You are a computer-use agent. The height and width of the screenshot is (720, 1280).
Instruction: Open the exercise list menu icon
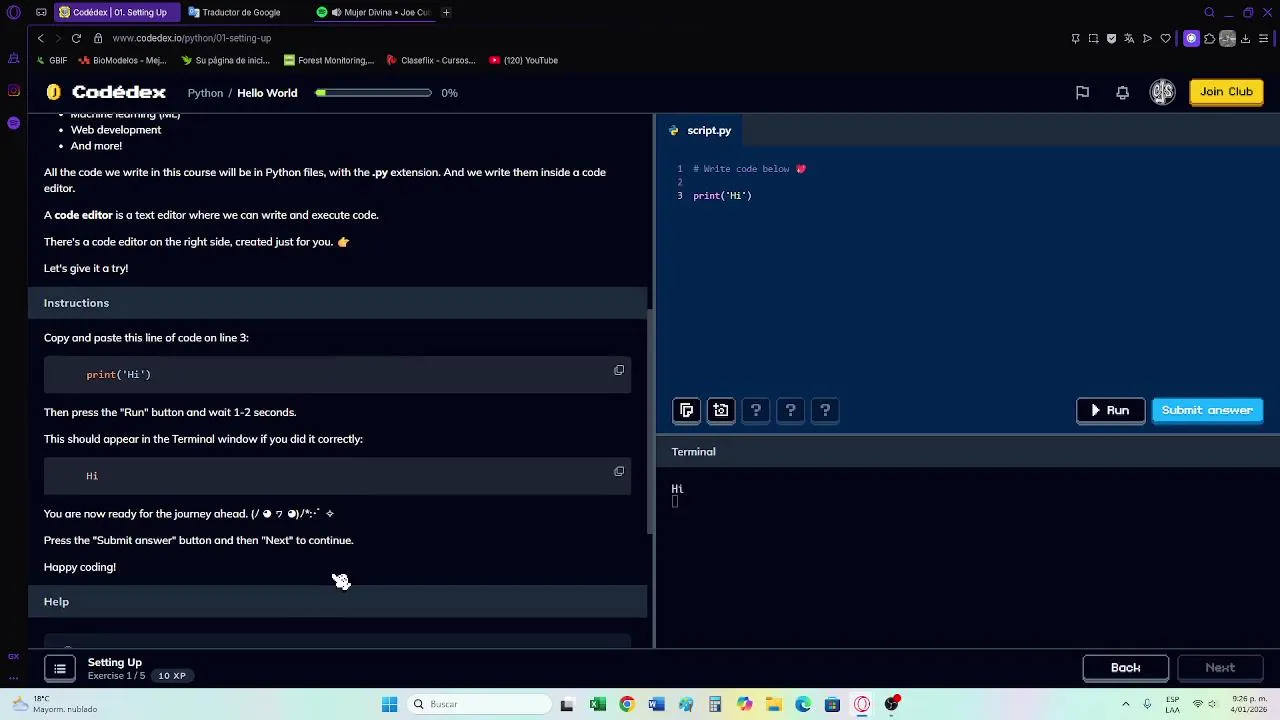60,668
